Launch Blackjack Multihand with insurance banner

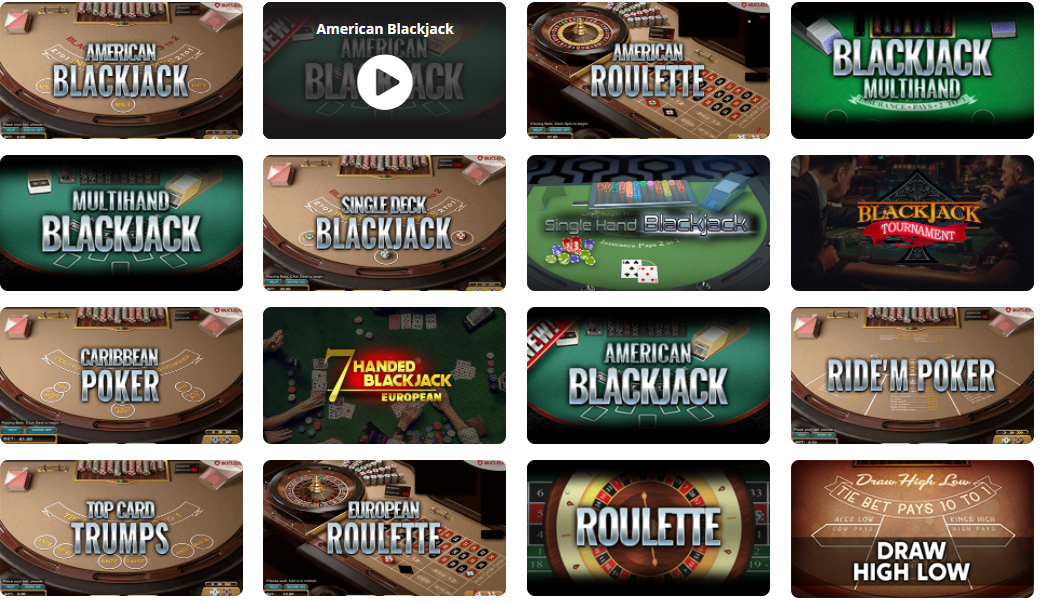pos(912,70)
